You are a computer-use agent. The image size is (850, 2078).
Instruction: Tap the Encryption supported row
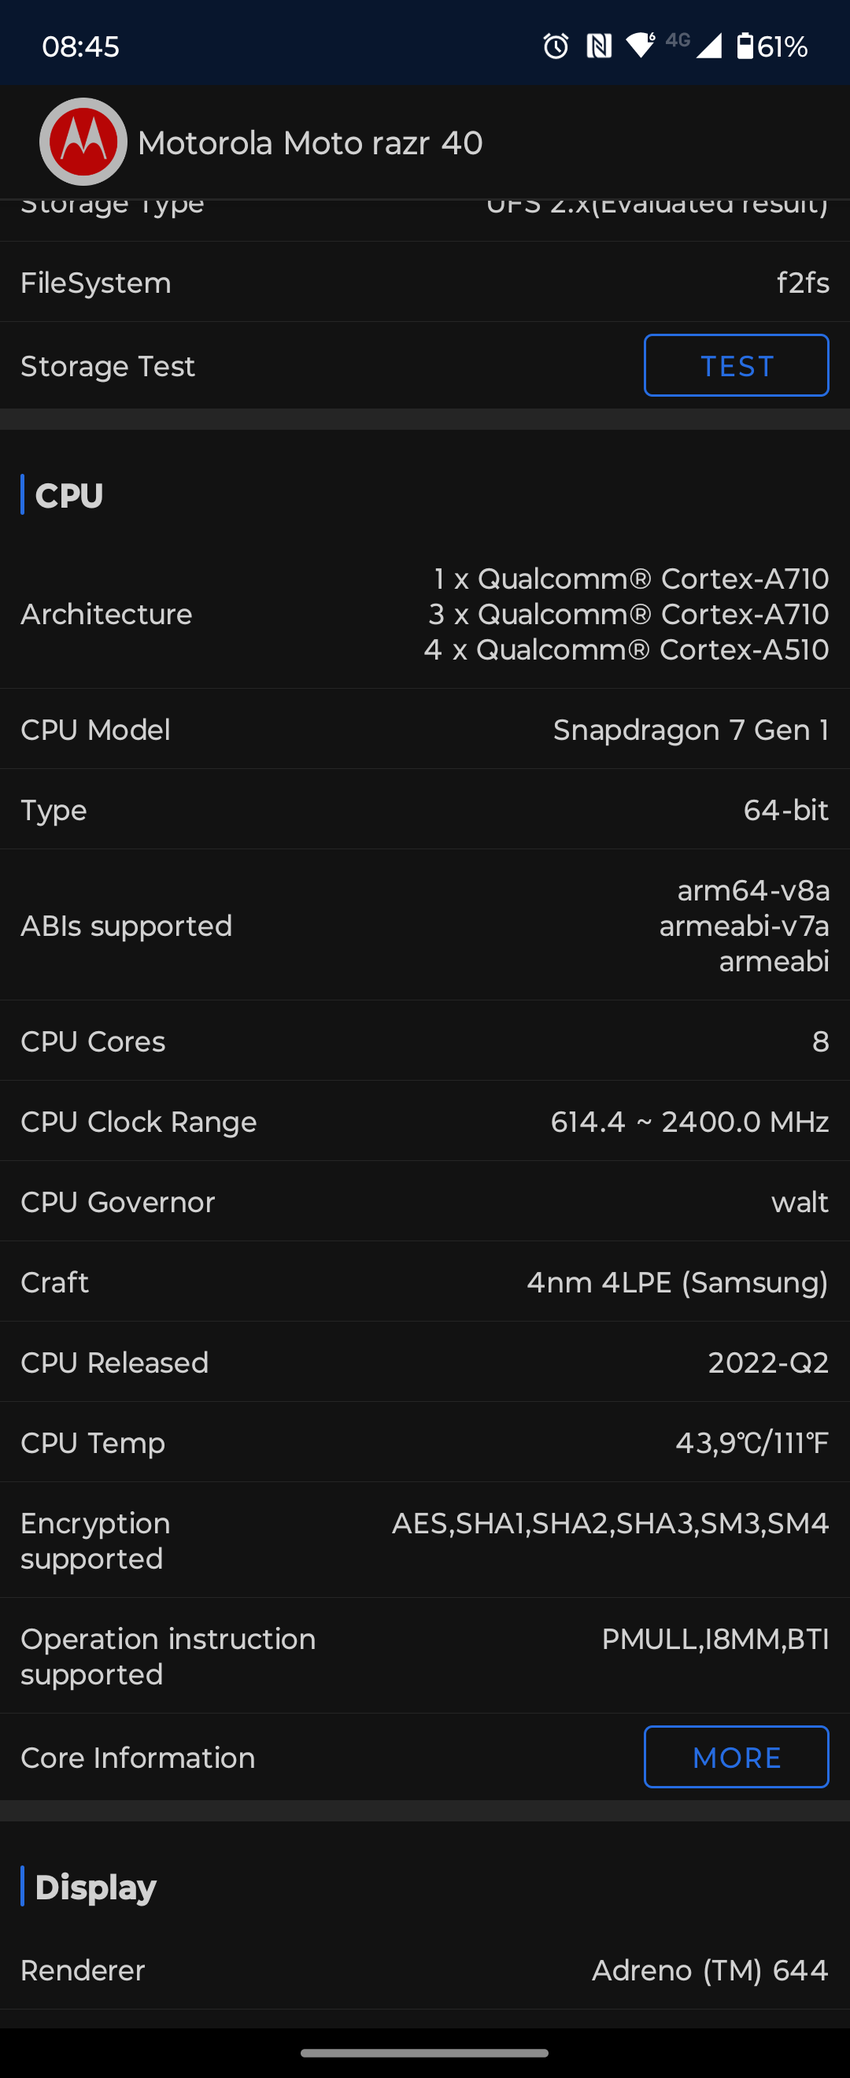tap(425, 1540)
